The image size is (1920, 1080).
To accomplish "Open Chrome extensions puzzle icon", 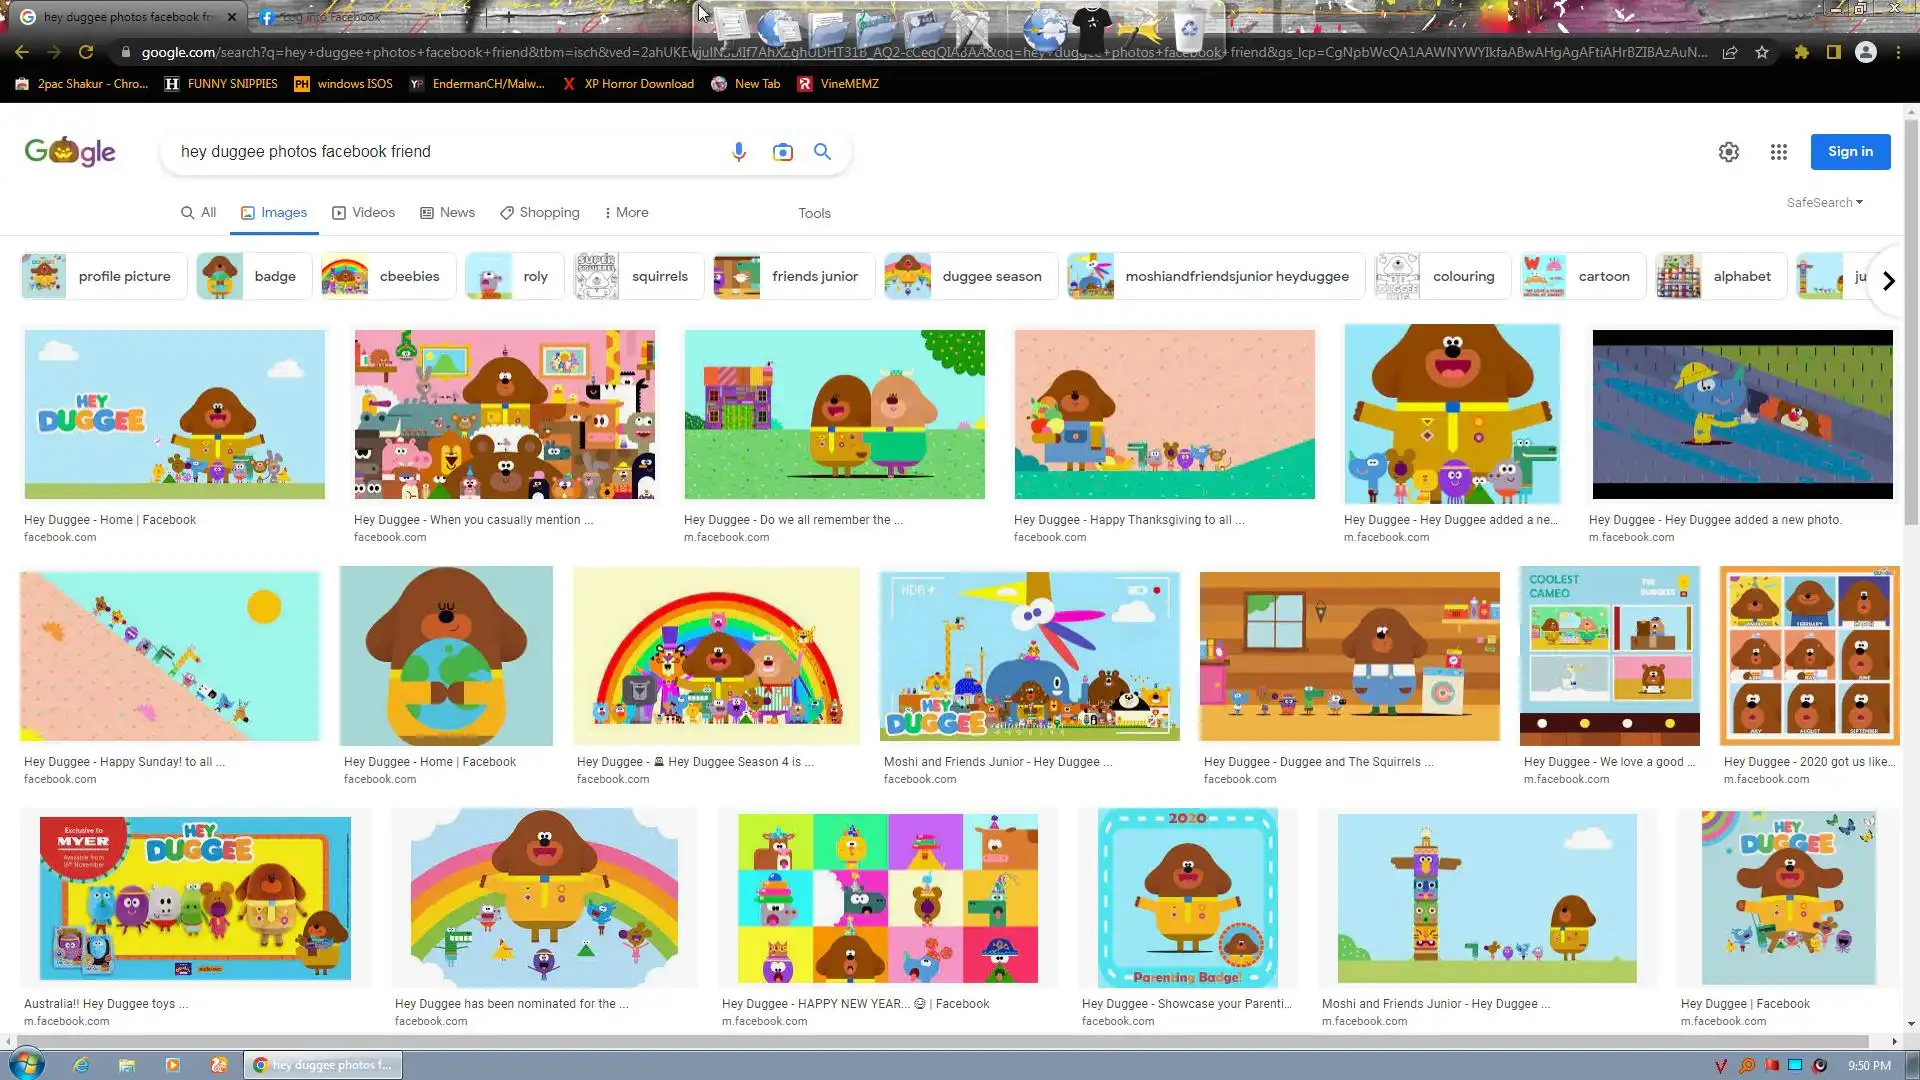I will pyautogui.click(x=1801, y=52).
